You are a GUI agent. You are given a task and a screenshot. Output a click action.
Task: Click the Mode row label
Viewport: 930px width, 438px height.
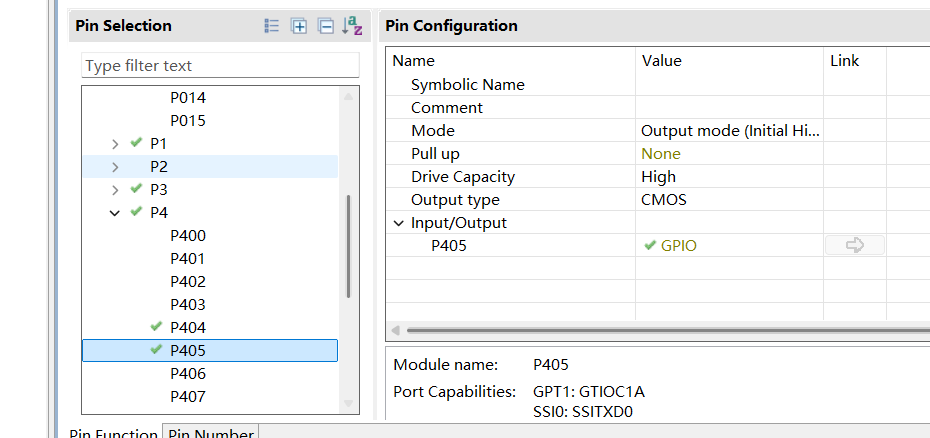point(432,131)
